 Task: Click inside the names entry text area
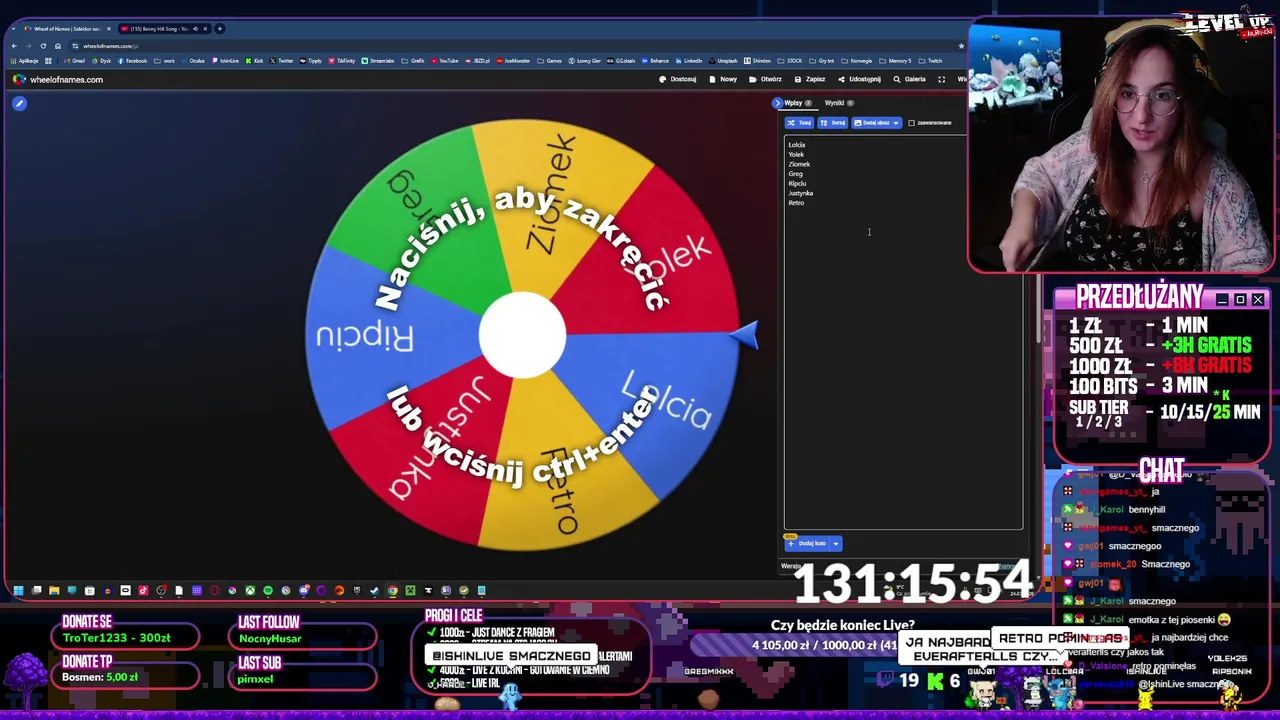click(903, 332)
